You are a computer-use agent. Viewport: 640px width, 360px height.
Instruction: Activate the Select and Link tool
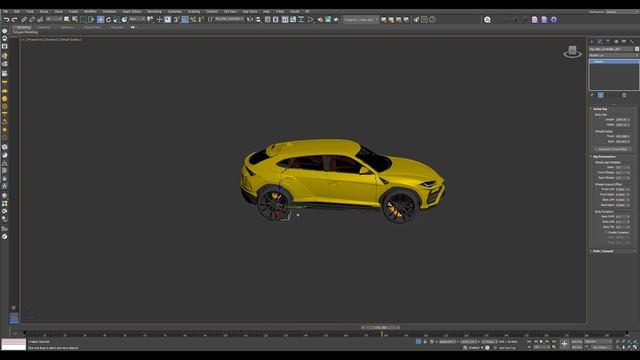(24, 20)
